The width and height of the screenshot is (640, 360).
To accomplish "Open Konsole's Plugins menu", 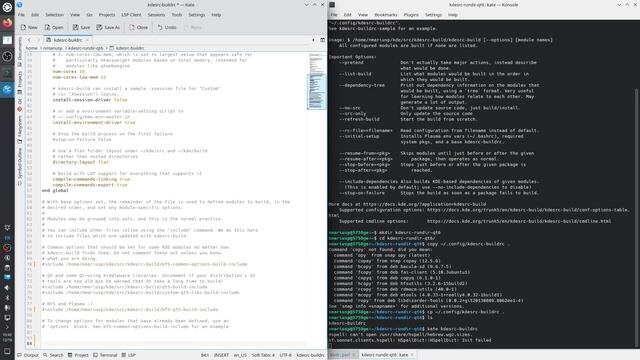I will [411, 15].
